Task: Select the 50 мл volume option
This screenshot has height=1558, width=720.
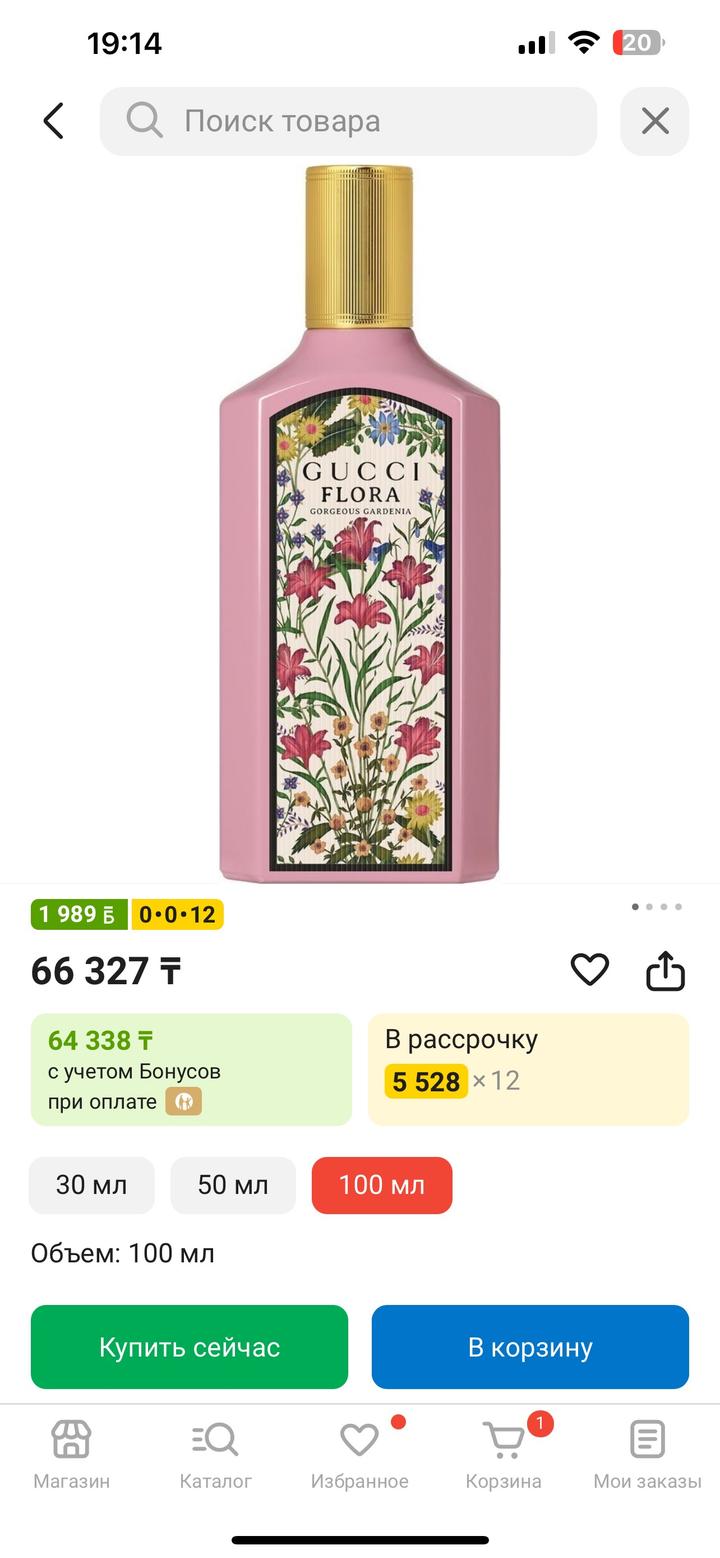Action: 233,1185
